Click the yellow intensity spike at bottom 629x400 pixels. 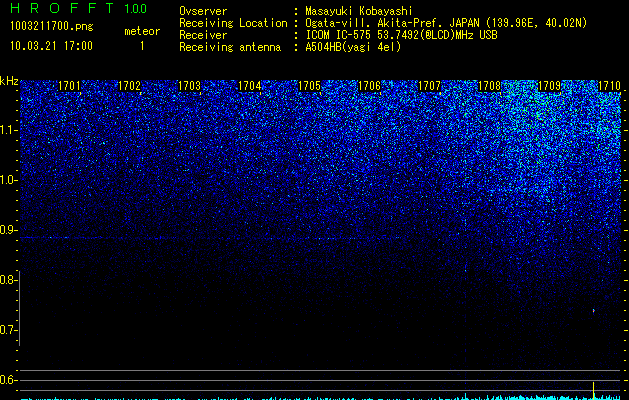593,390
